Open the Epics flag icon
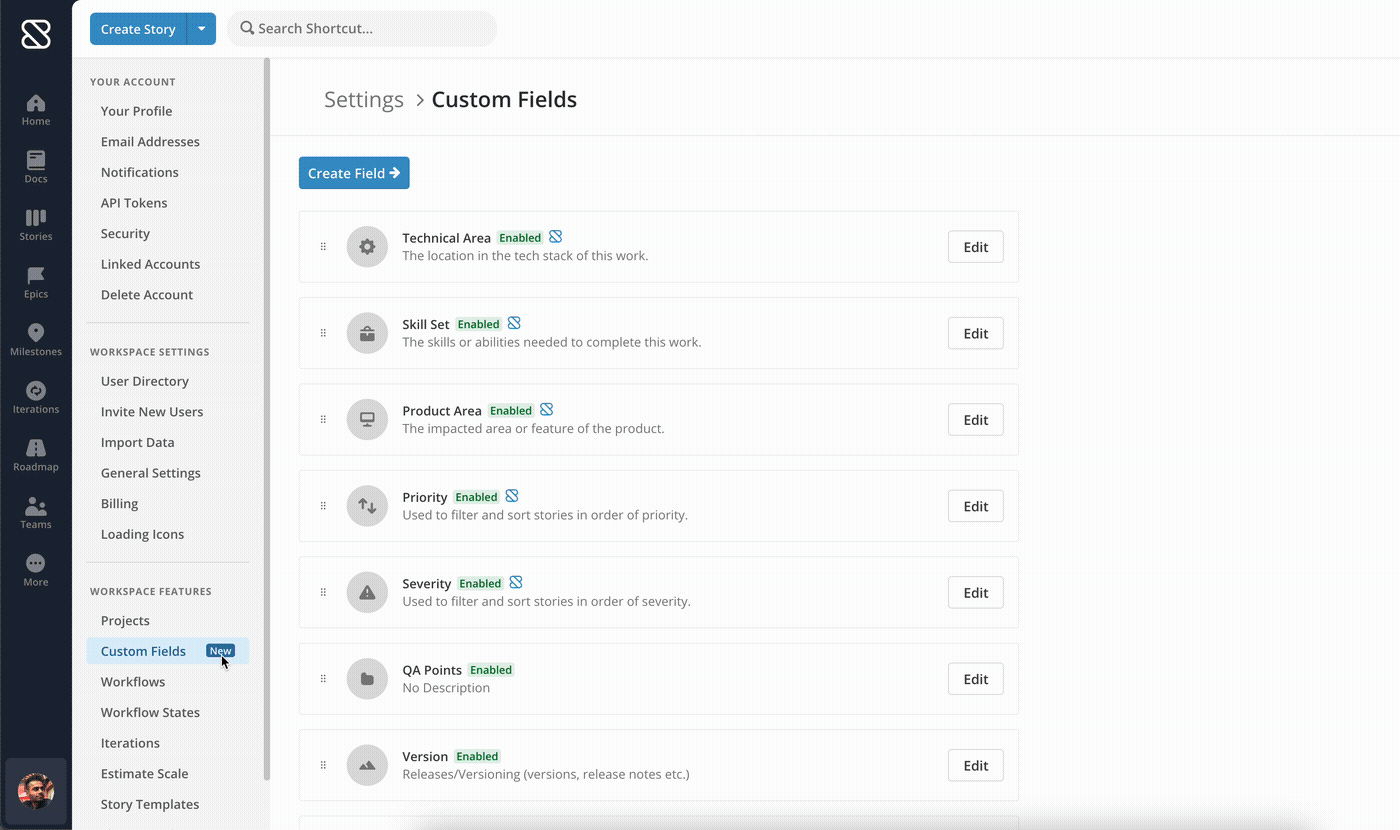This screenshot has height=830, width=1400. pyautogui.click(x=36, y=282)
